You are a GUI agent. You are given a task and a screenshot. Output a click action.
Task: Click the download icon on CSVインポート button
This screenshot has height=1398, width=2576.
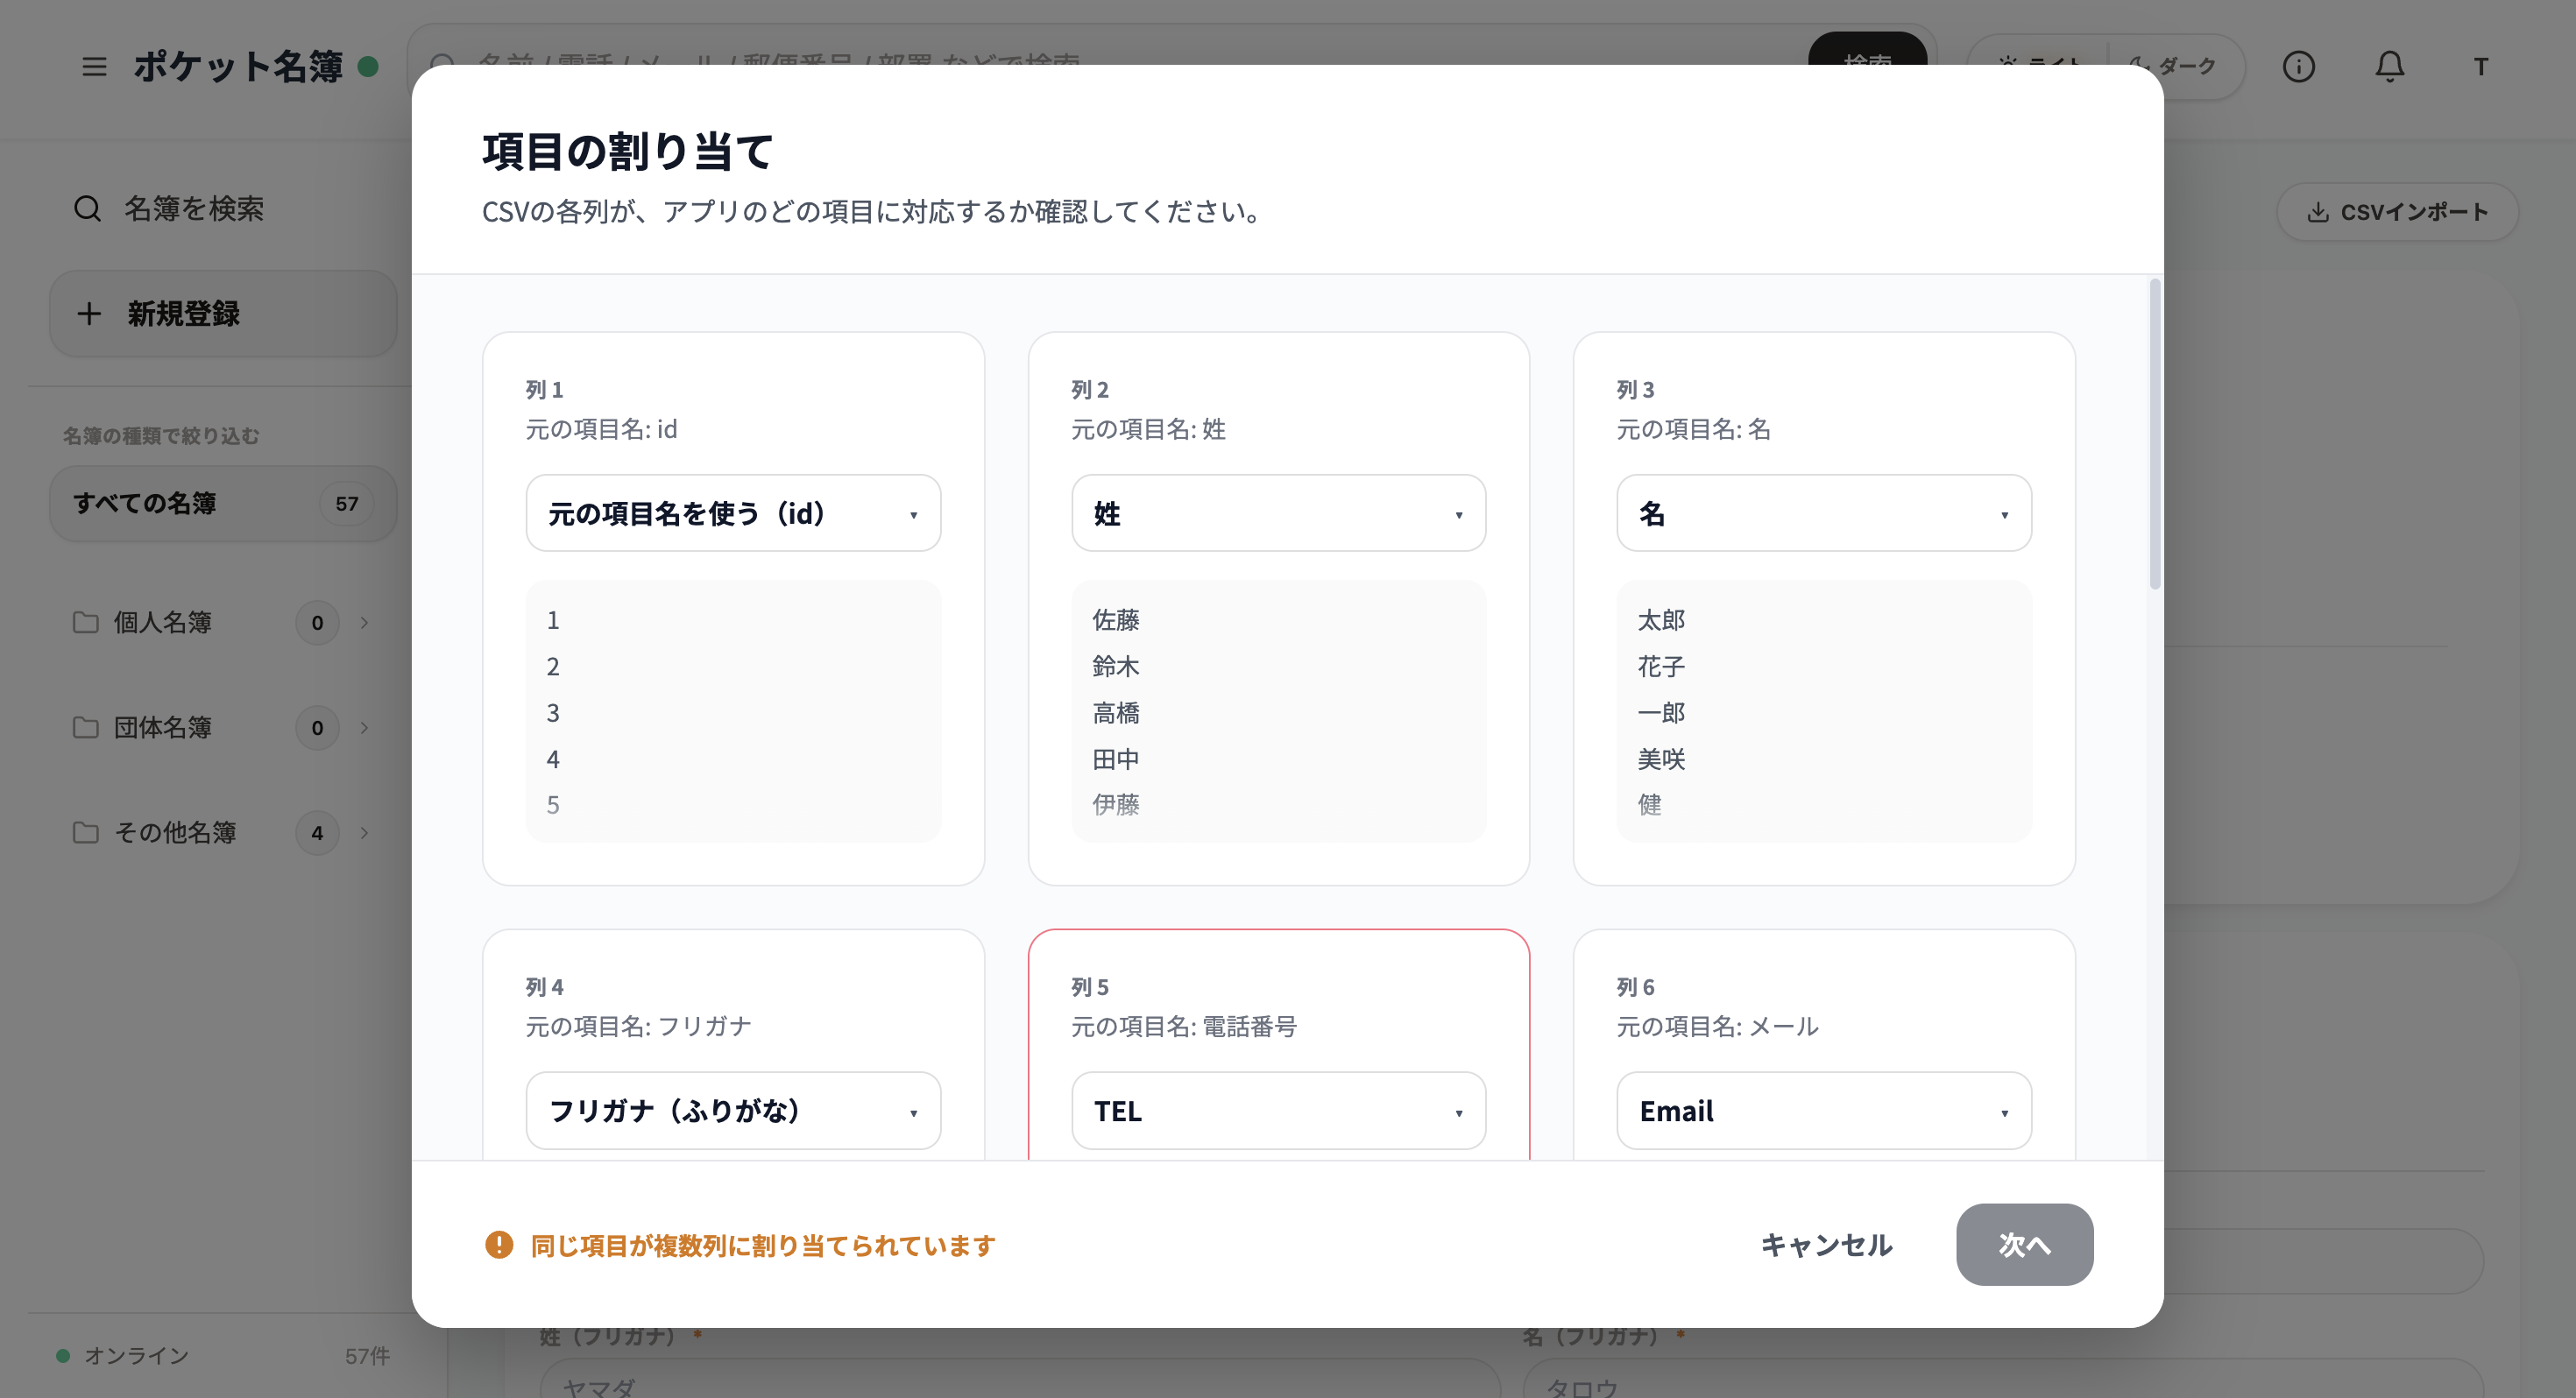2318,212
